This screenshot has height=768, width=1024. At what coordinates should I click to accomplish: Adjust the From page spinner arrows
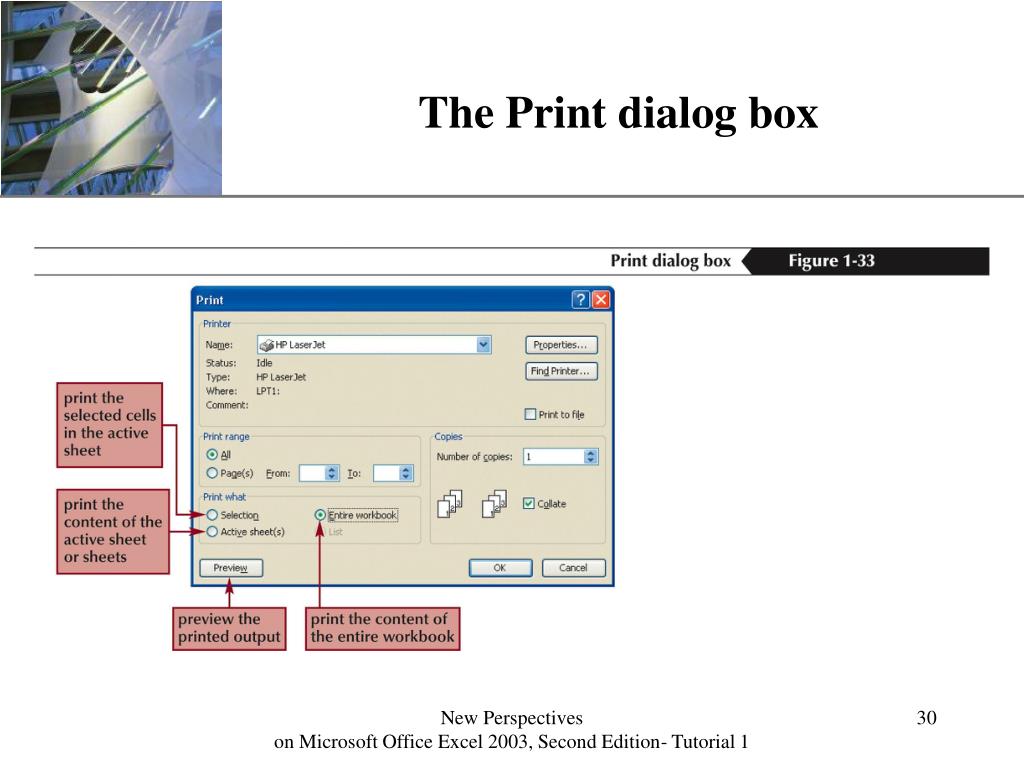tap(332, 473)
